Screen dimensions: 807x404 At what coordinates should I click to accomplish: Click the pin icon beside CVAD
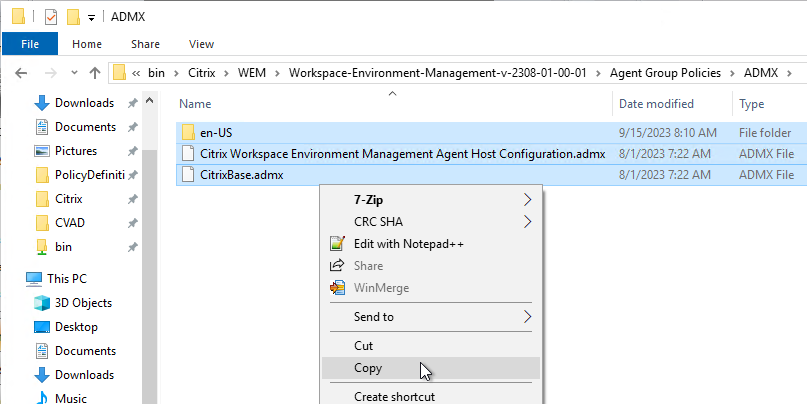coord(132,223)
